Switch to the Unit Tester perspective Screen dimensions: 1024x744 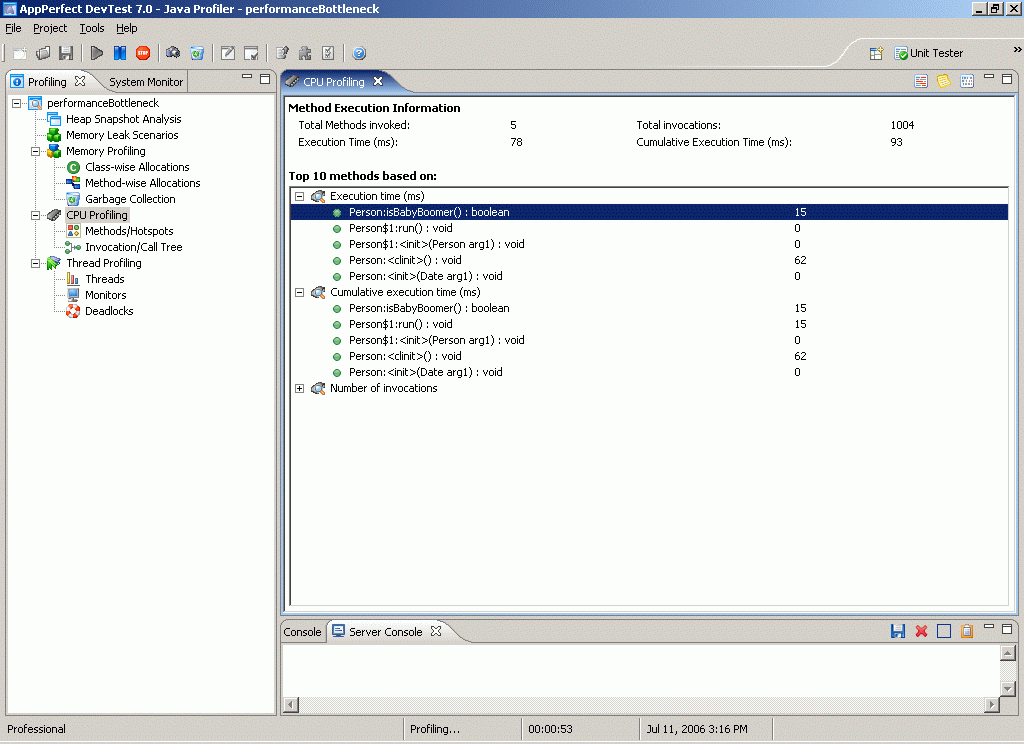[929, 54]
